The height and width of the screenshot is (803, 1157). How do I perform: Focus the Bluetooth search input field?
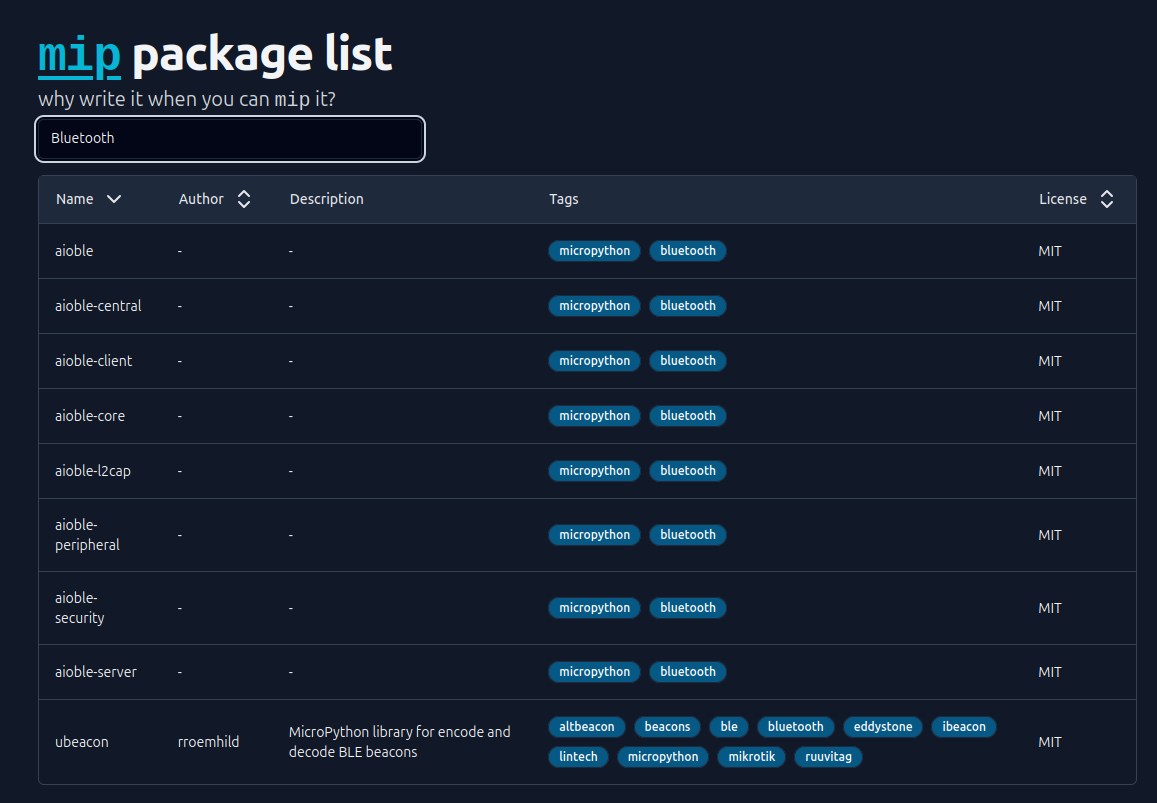pos(230,139)
